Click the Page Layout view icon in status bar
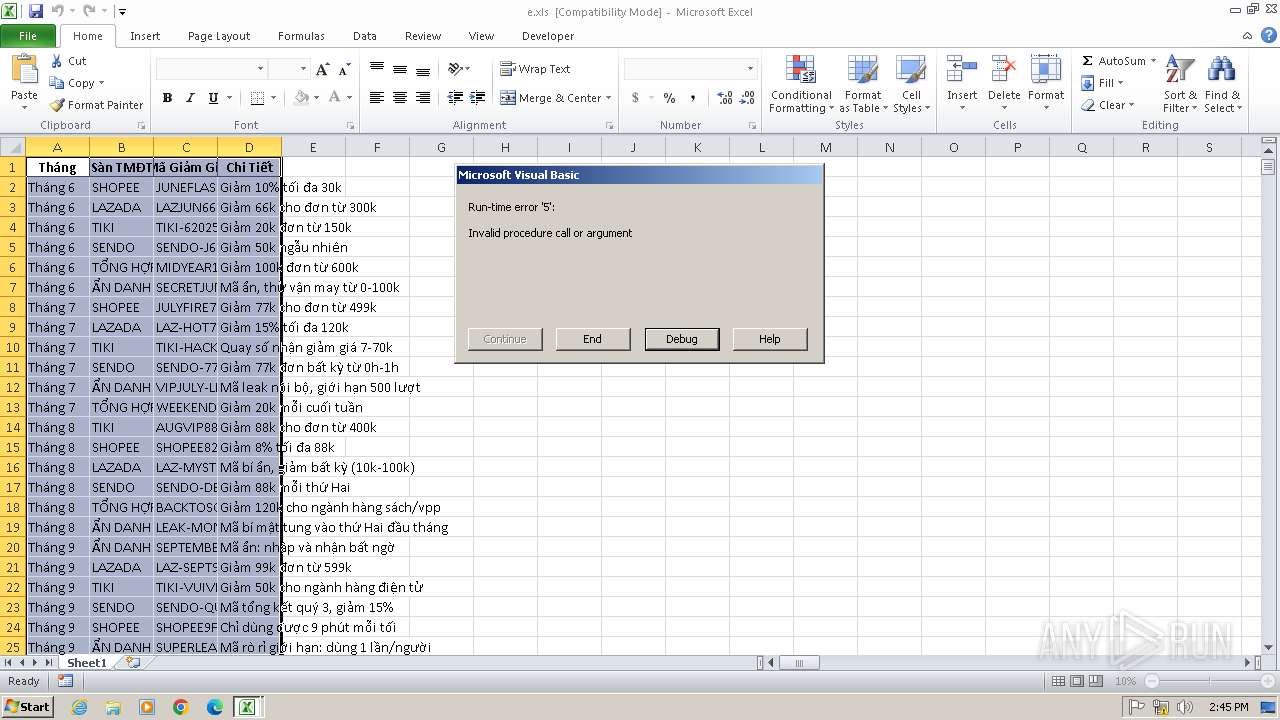1280x720 pixels. [1076, 681]
